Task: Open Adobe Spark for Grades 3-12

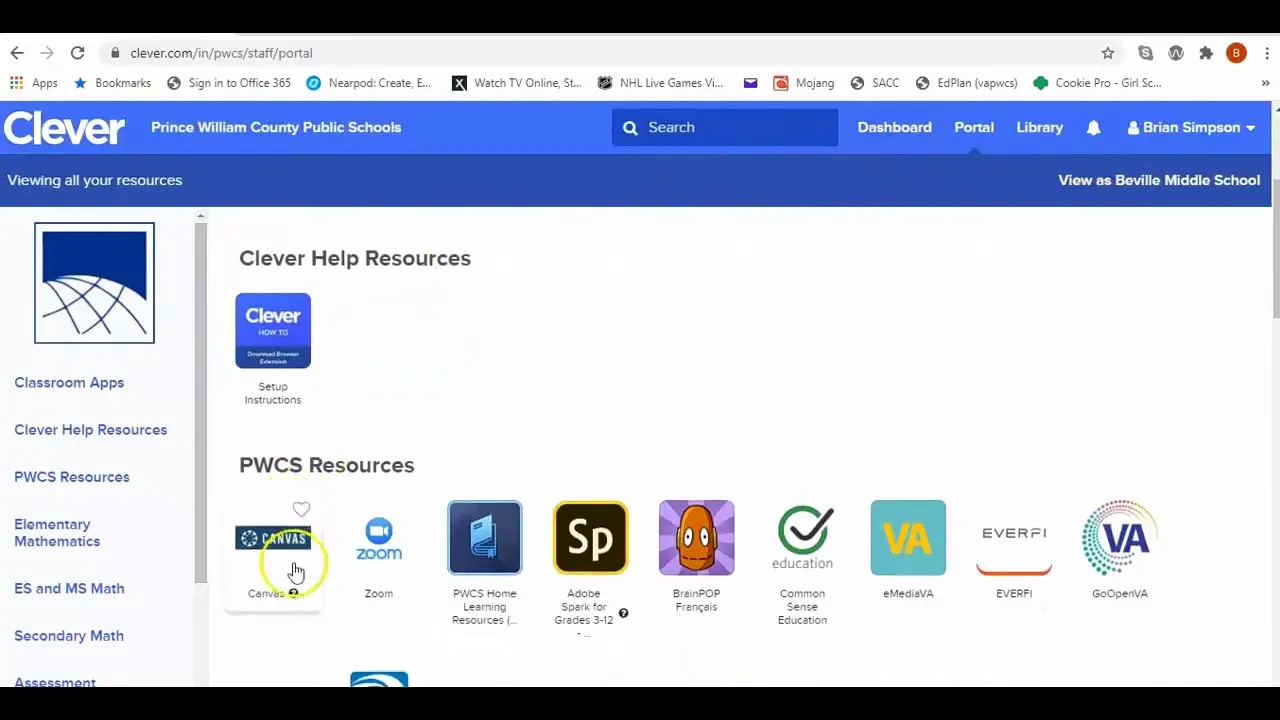Action: click(590, 538)
